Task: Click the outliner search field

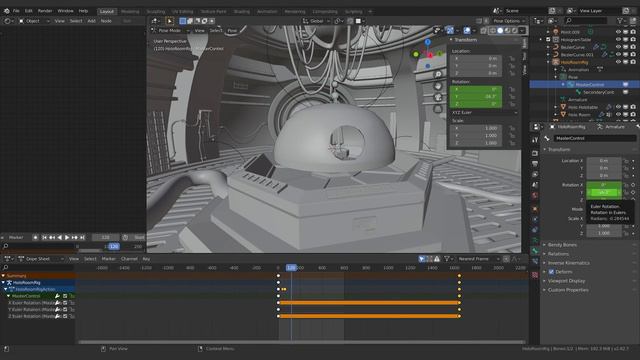Action: (x=587, y=20)
